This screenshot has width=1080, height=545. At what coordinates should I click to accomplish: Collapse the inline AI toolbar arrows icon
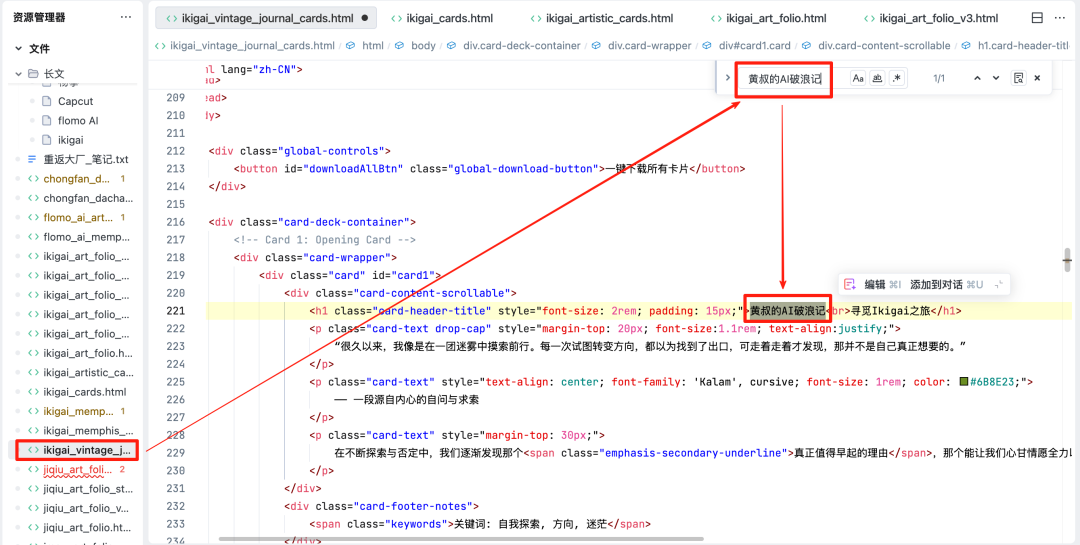point(998,284)
